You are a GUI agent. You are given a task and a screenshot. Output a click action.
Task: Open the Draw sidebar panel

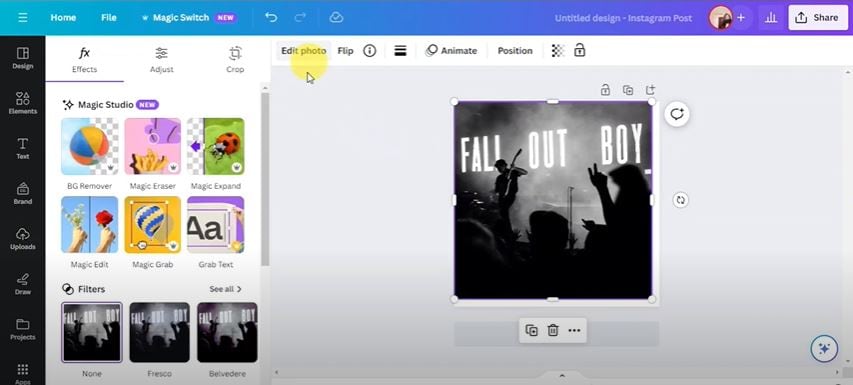pos(22,284)
